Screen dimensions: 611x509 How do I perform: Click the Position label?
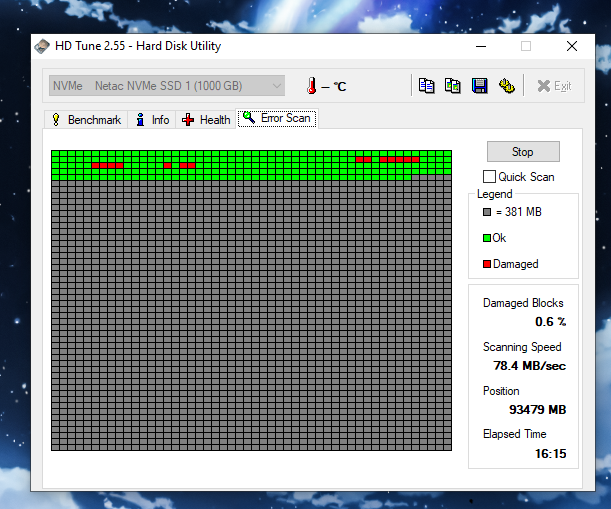pos(501,391)
